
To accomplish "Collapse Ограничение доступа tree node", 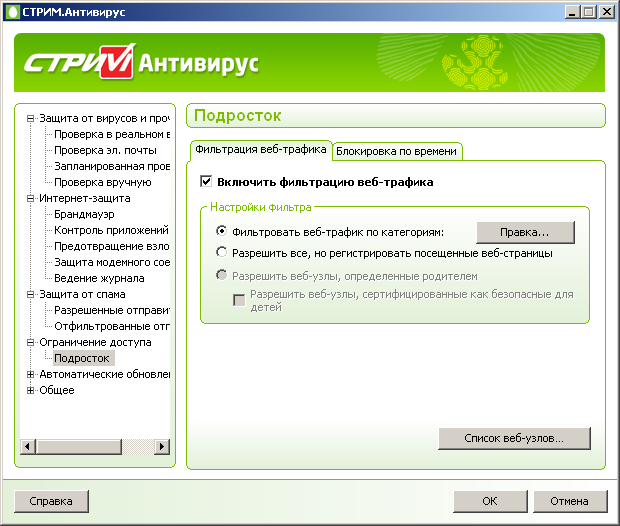I will coord(30,342).
